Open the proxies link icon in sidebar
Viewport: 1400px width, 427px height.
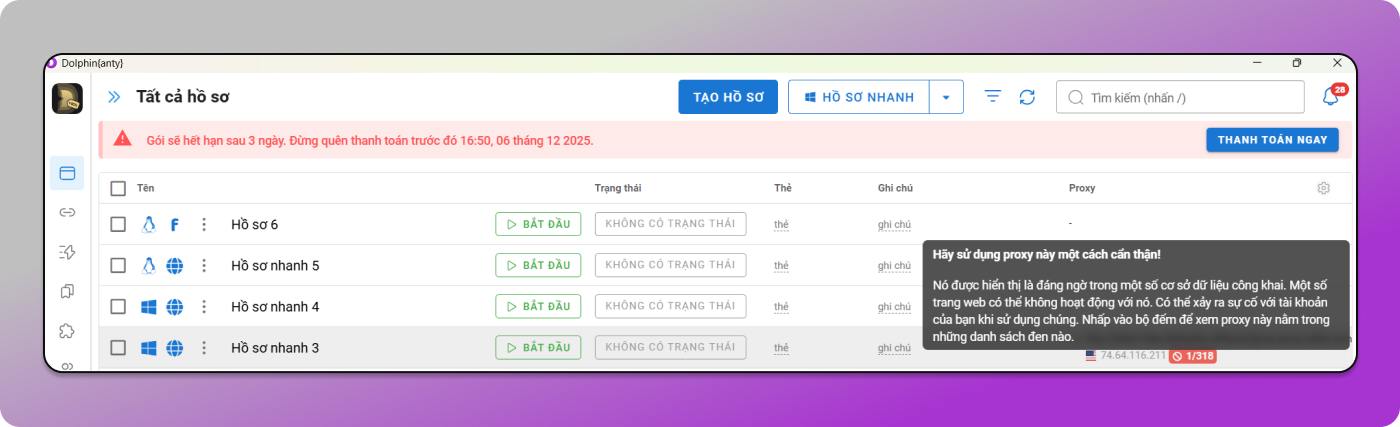67,212
